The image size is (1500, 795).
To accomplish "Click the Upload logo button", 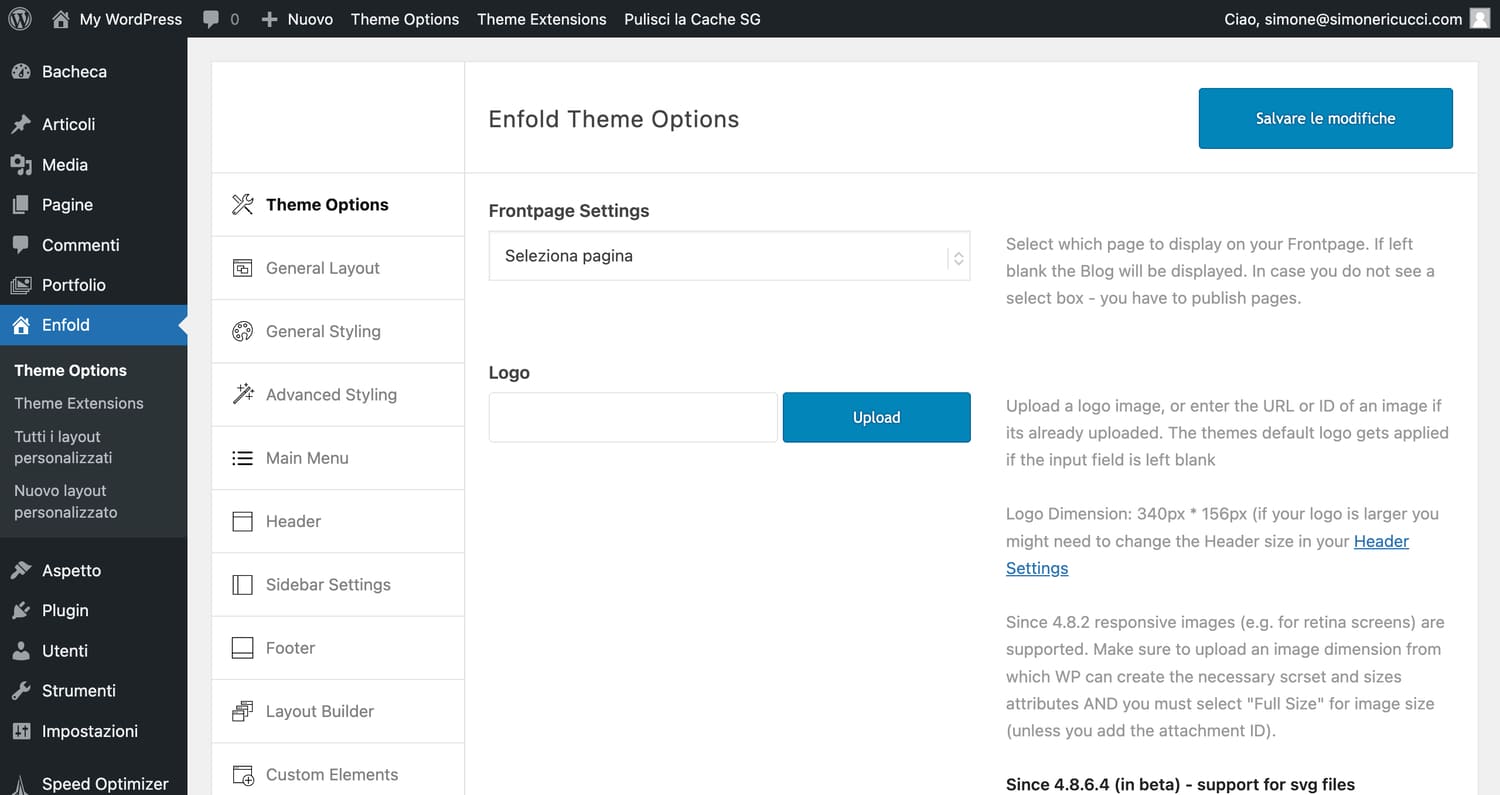I will click(876, 417).
